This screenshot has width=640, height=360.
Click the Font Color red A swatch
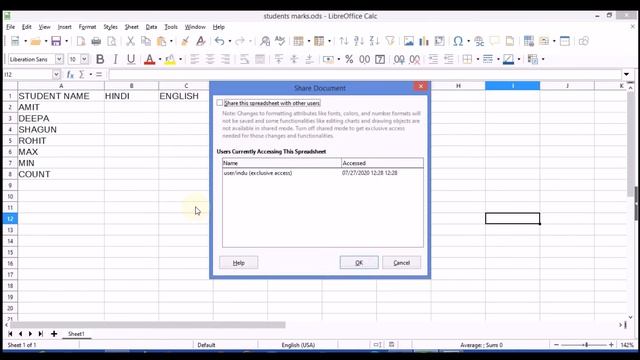150,60
